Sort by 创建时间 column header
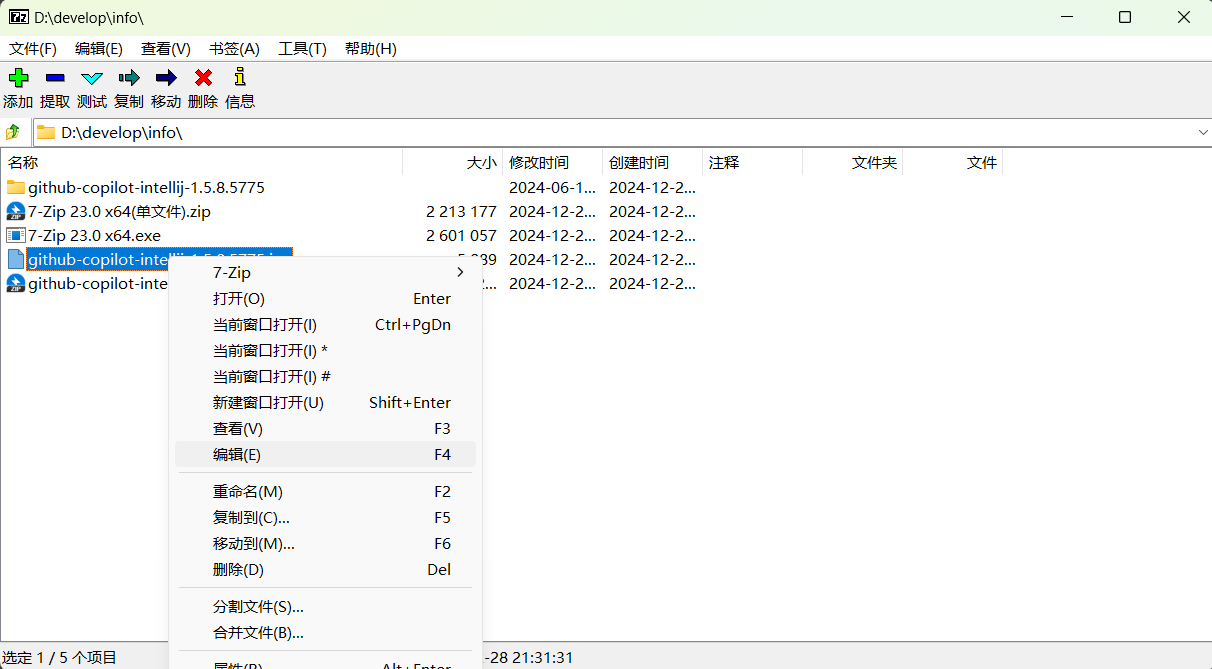Screen dimensions: 1212x669 point(652,162)
